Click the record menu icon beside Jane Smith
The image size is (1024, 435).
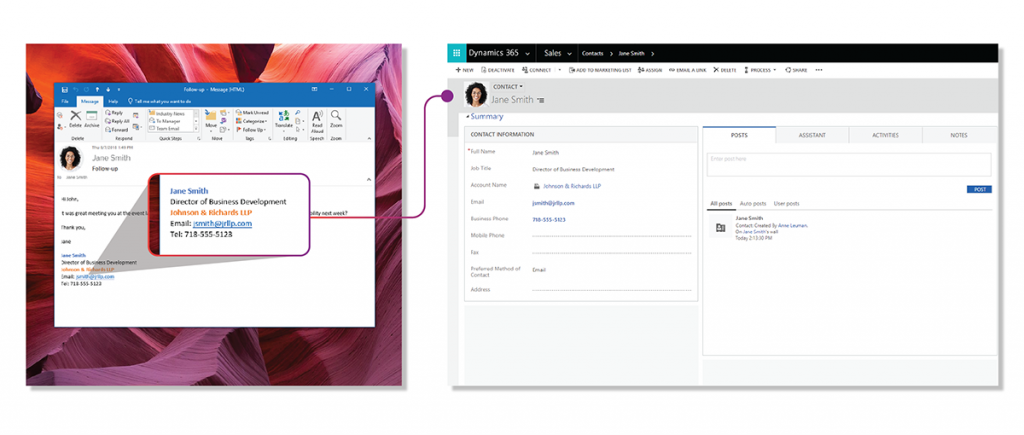(541, 101)
